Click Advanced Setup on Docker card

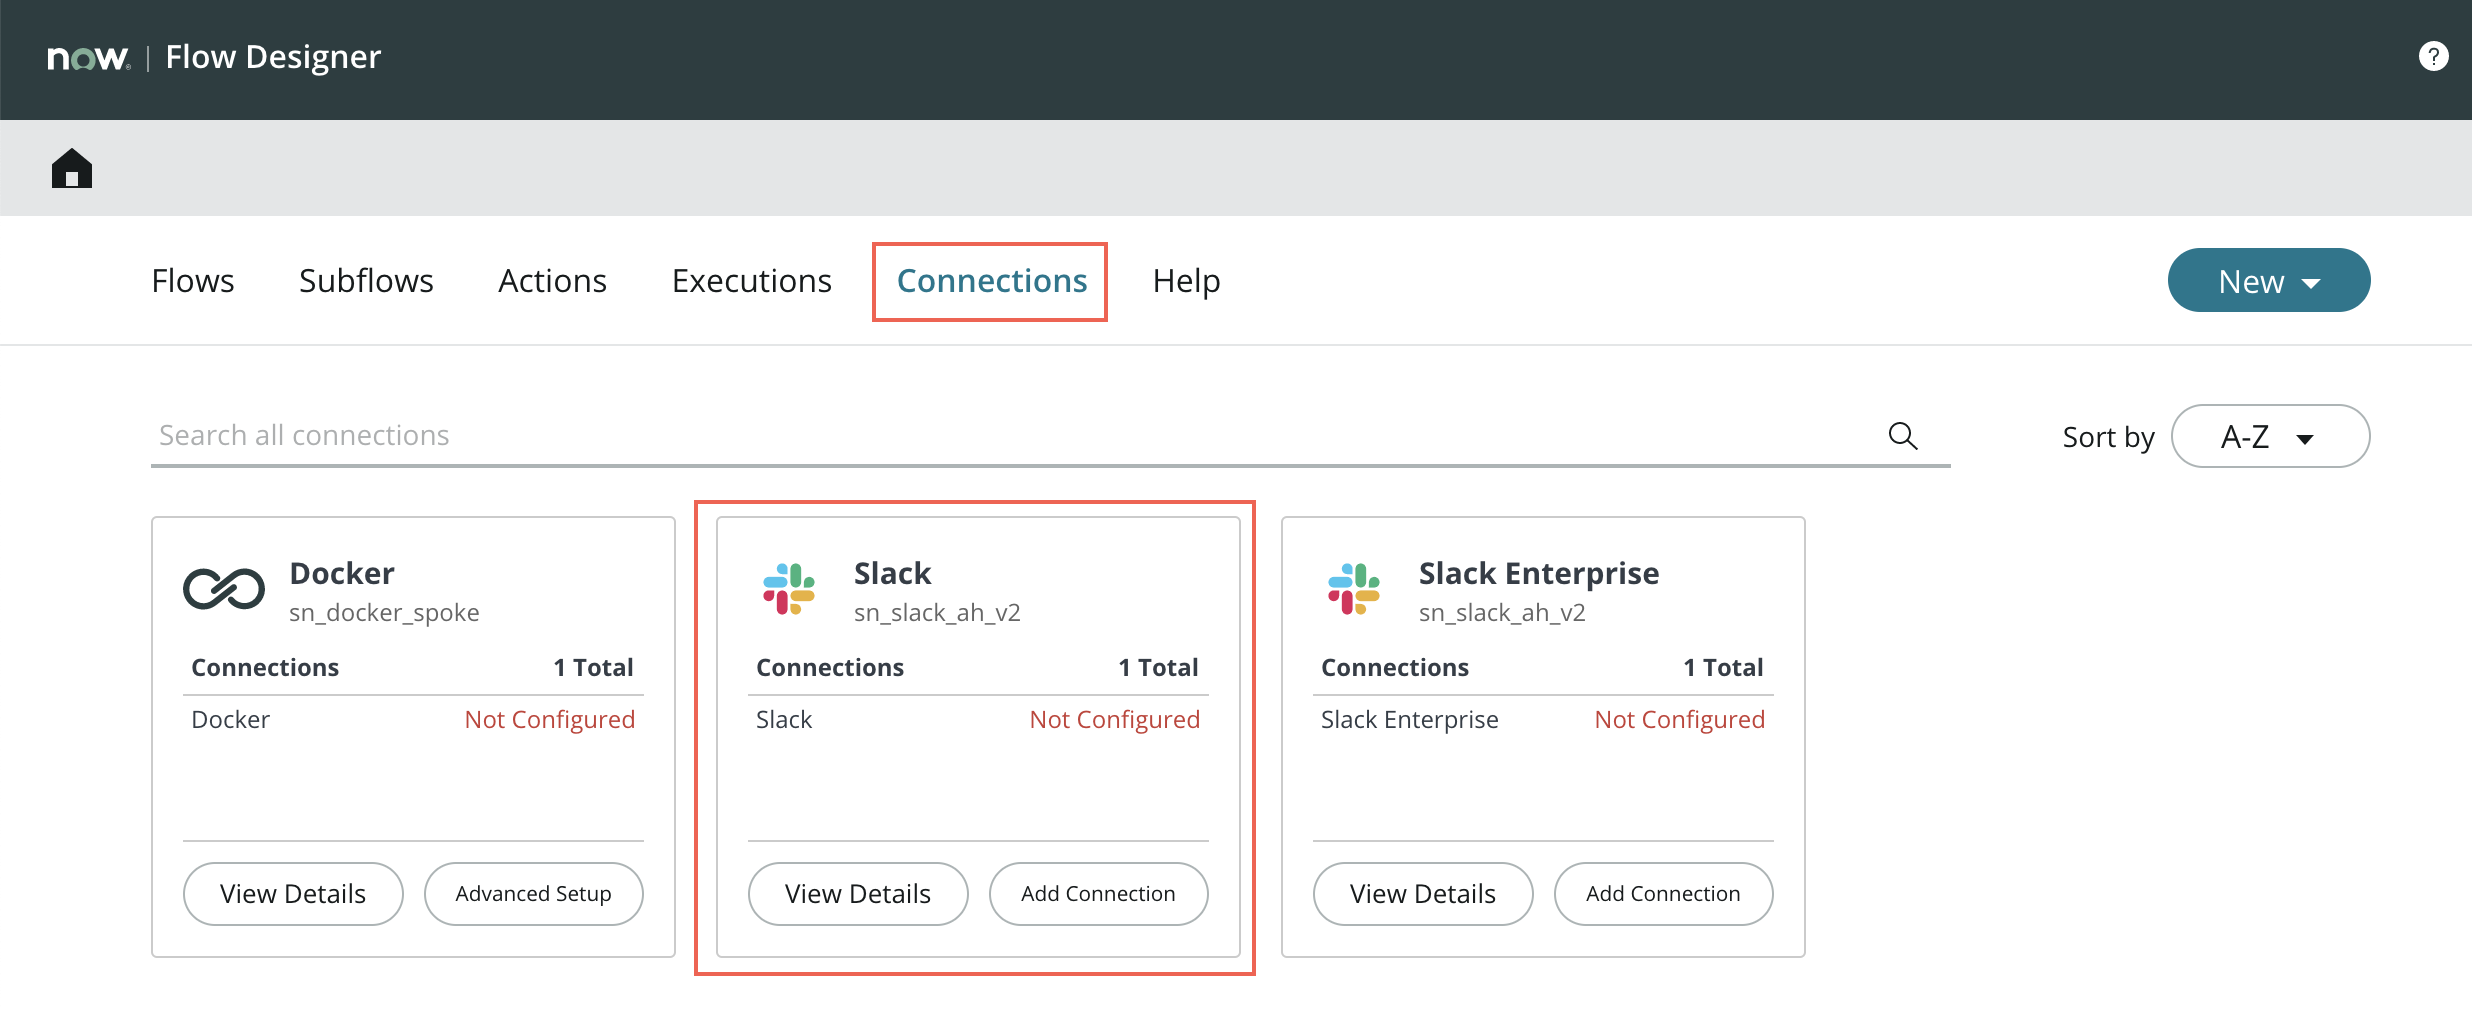[x=533, y=894]
